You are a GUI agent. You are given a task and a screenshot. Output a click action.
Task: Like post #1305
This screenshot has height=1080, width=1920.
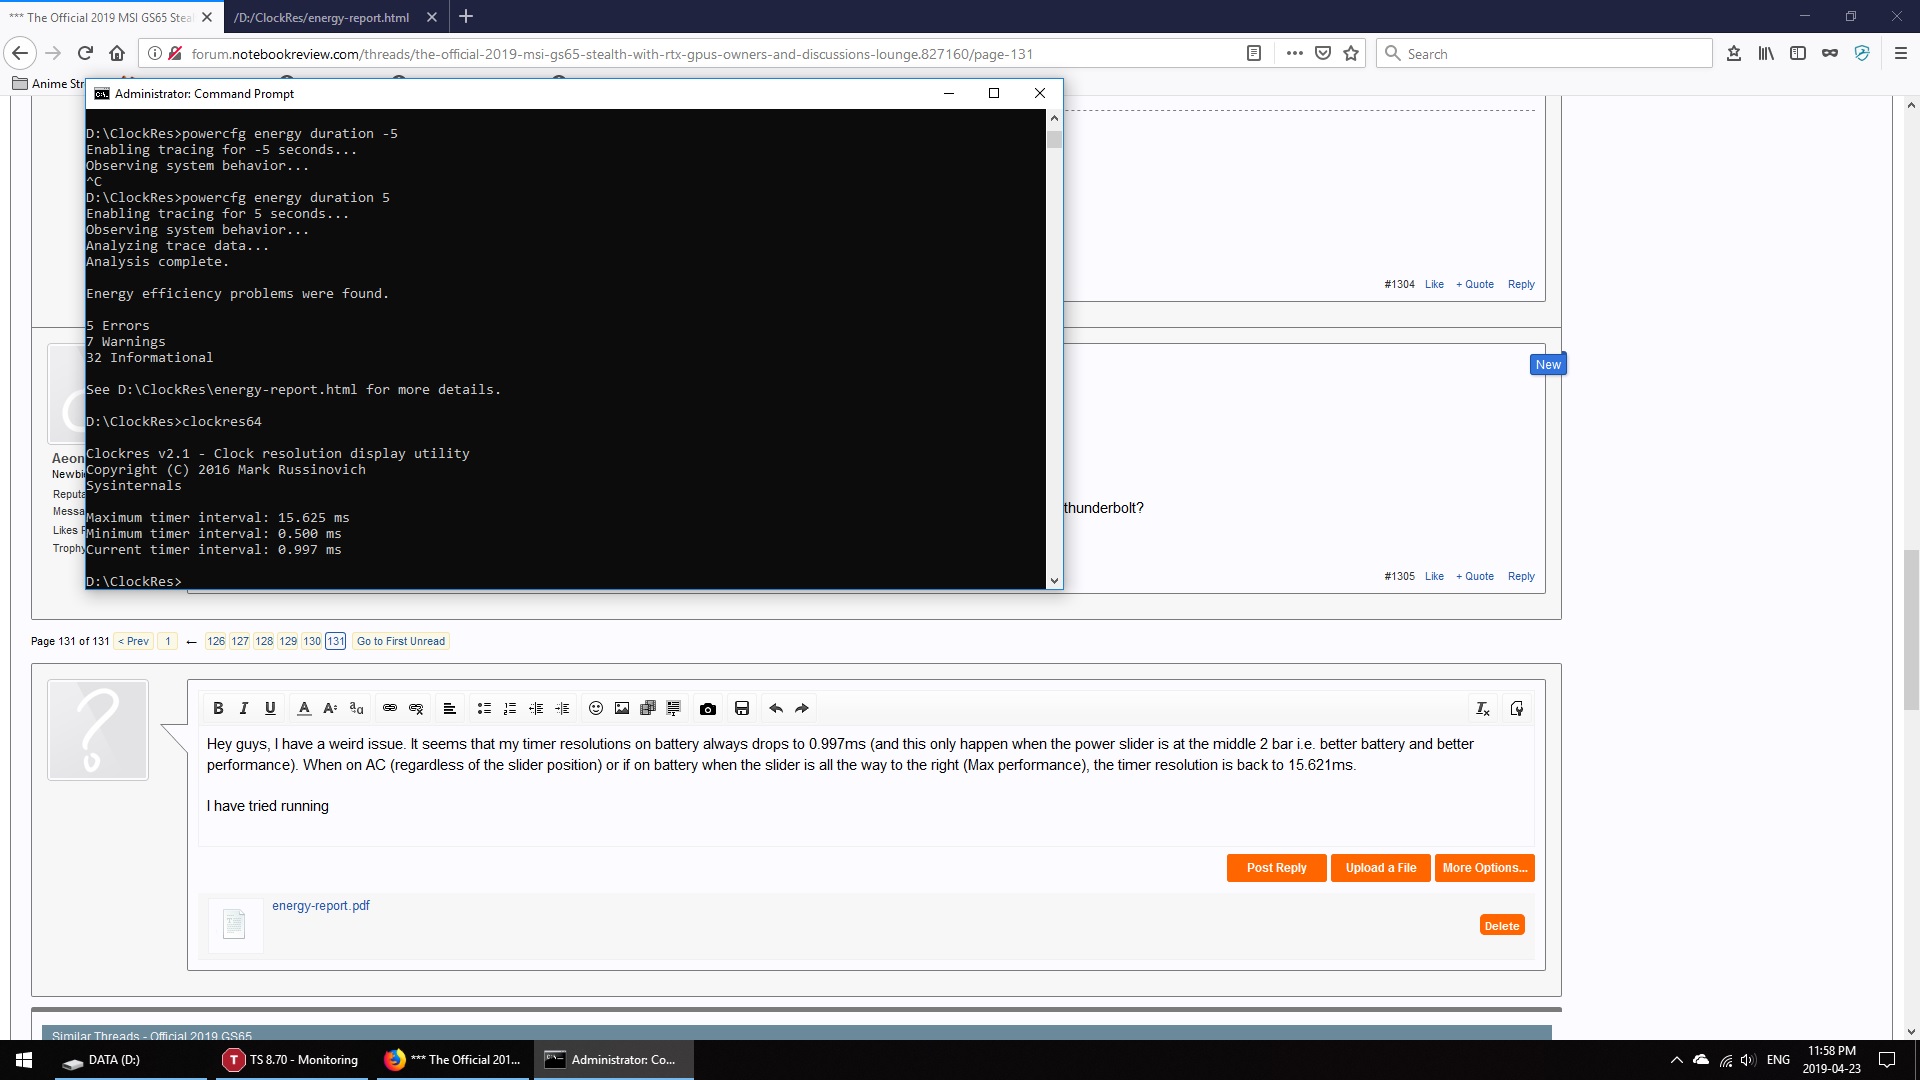pyautogui.click(x=1434, y=576)
